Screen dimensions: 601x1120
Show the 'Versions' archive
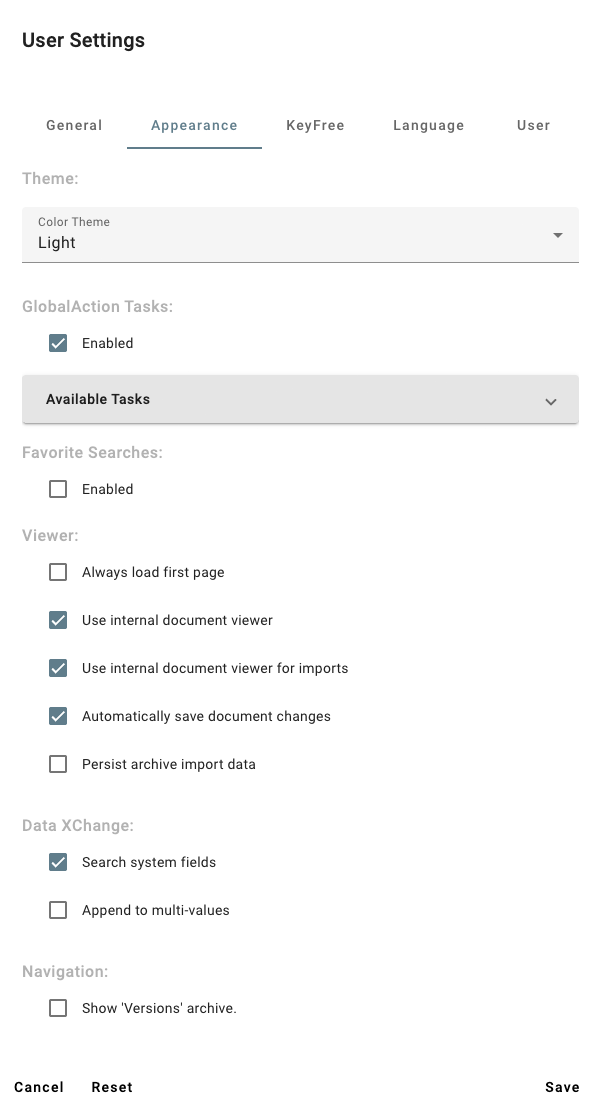click(x=58, y=1008)
